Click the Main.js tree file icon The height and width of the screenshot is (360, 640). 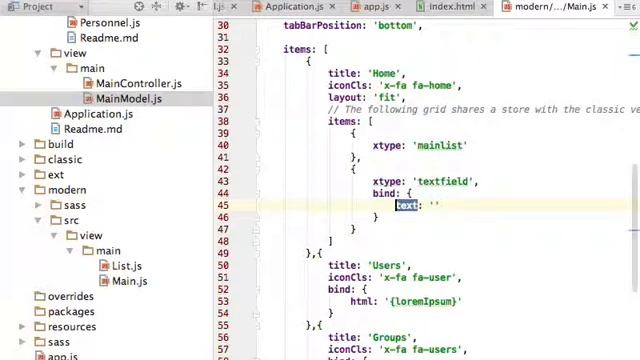(x=104, y=281)
